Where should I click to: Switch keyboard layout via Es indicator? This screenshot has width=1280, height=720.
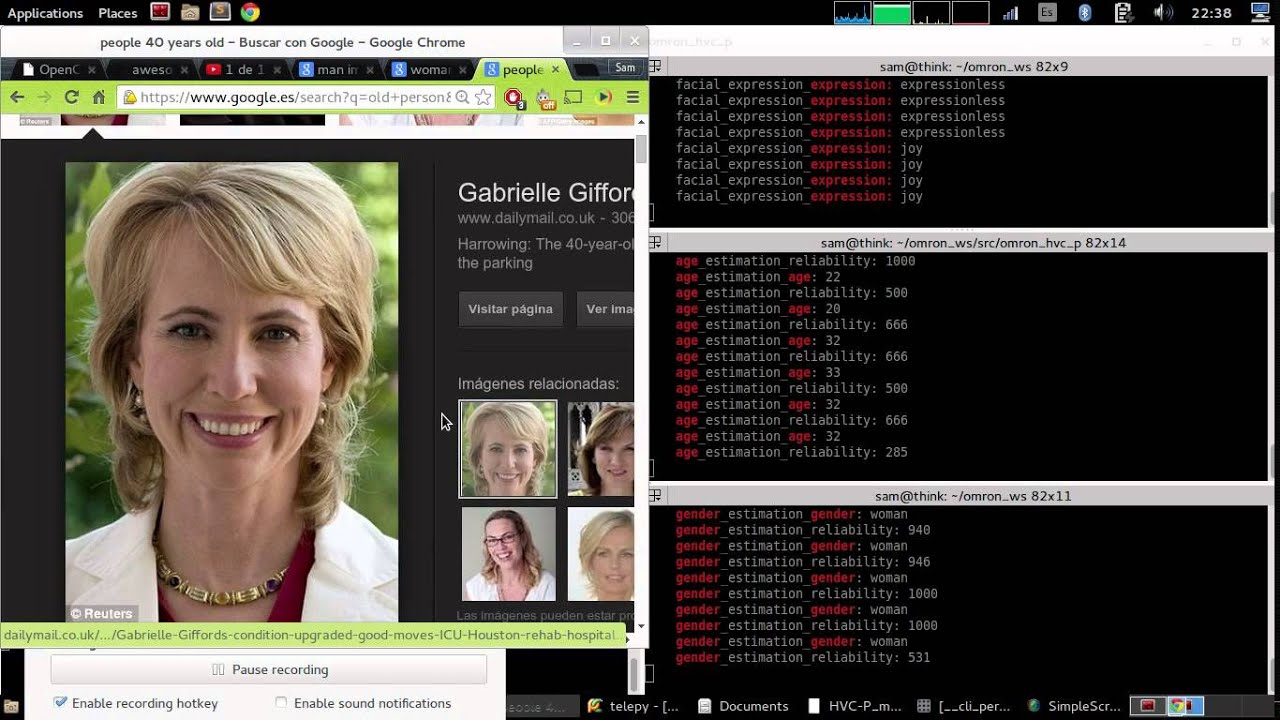click(x=1047, y=12)
